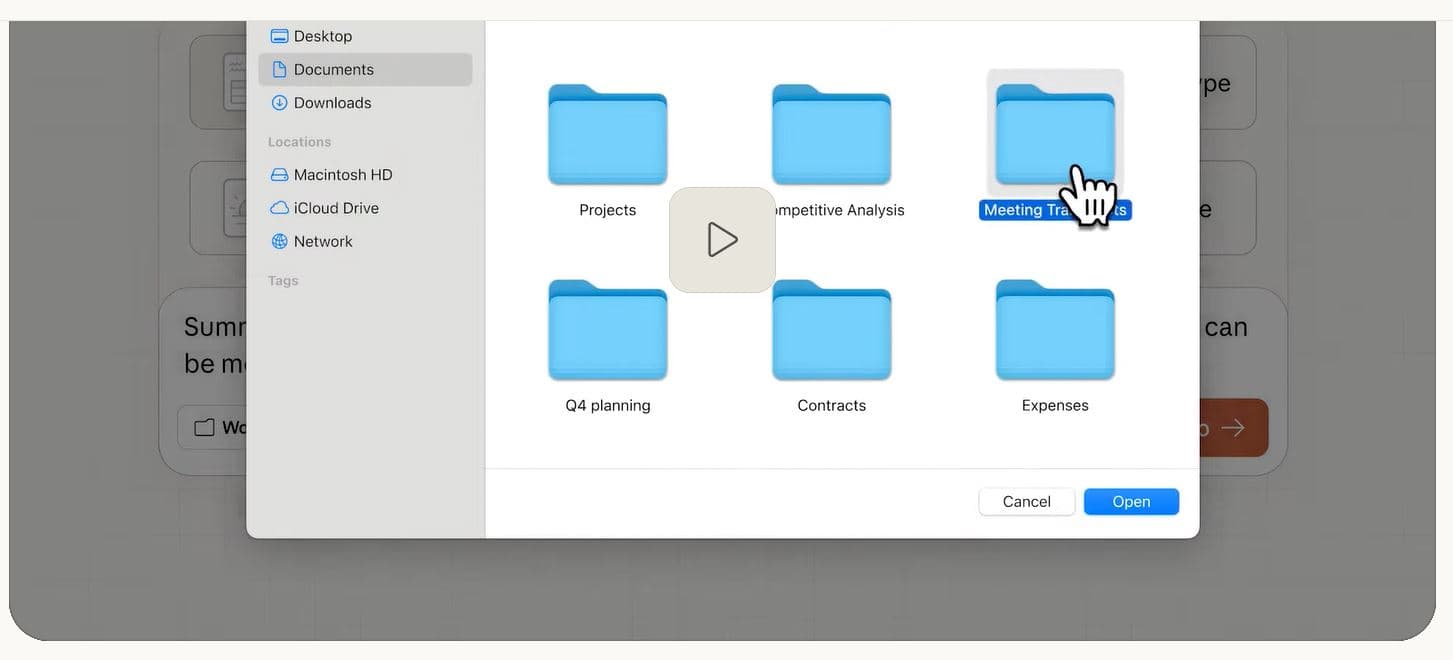Click the play button overlay
Screen dimensions: 1453x660
pos(722,240)
